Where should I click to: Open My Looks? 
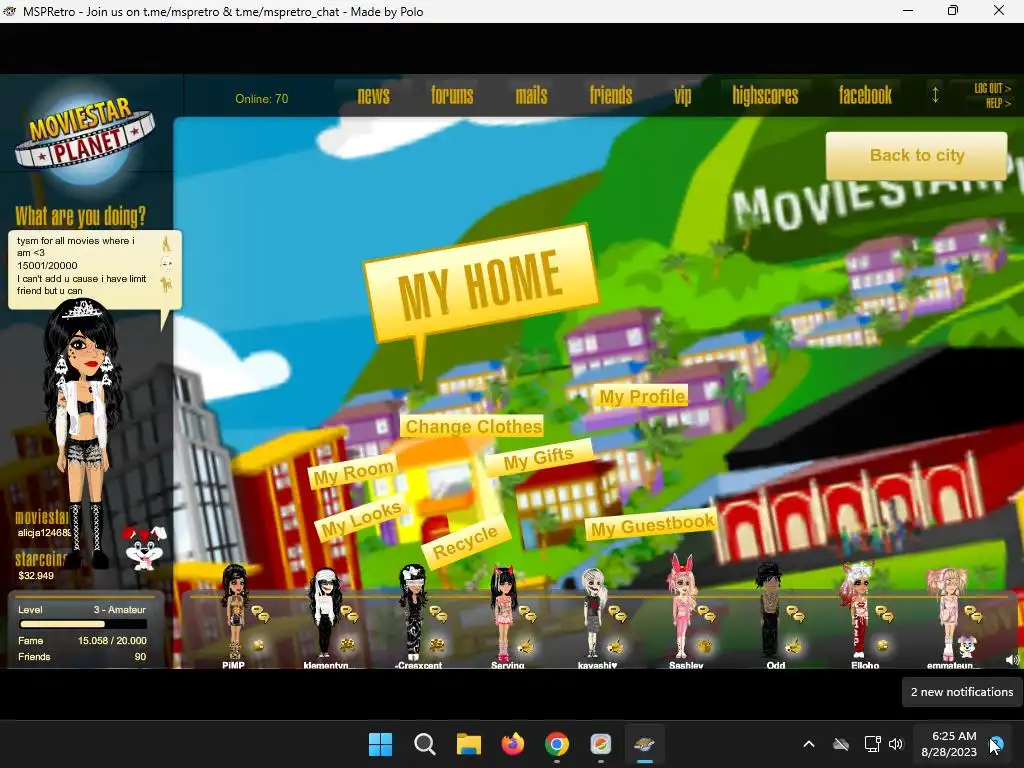click(x=361, y=520)
